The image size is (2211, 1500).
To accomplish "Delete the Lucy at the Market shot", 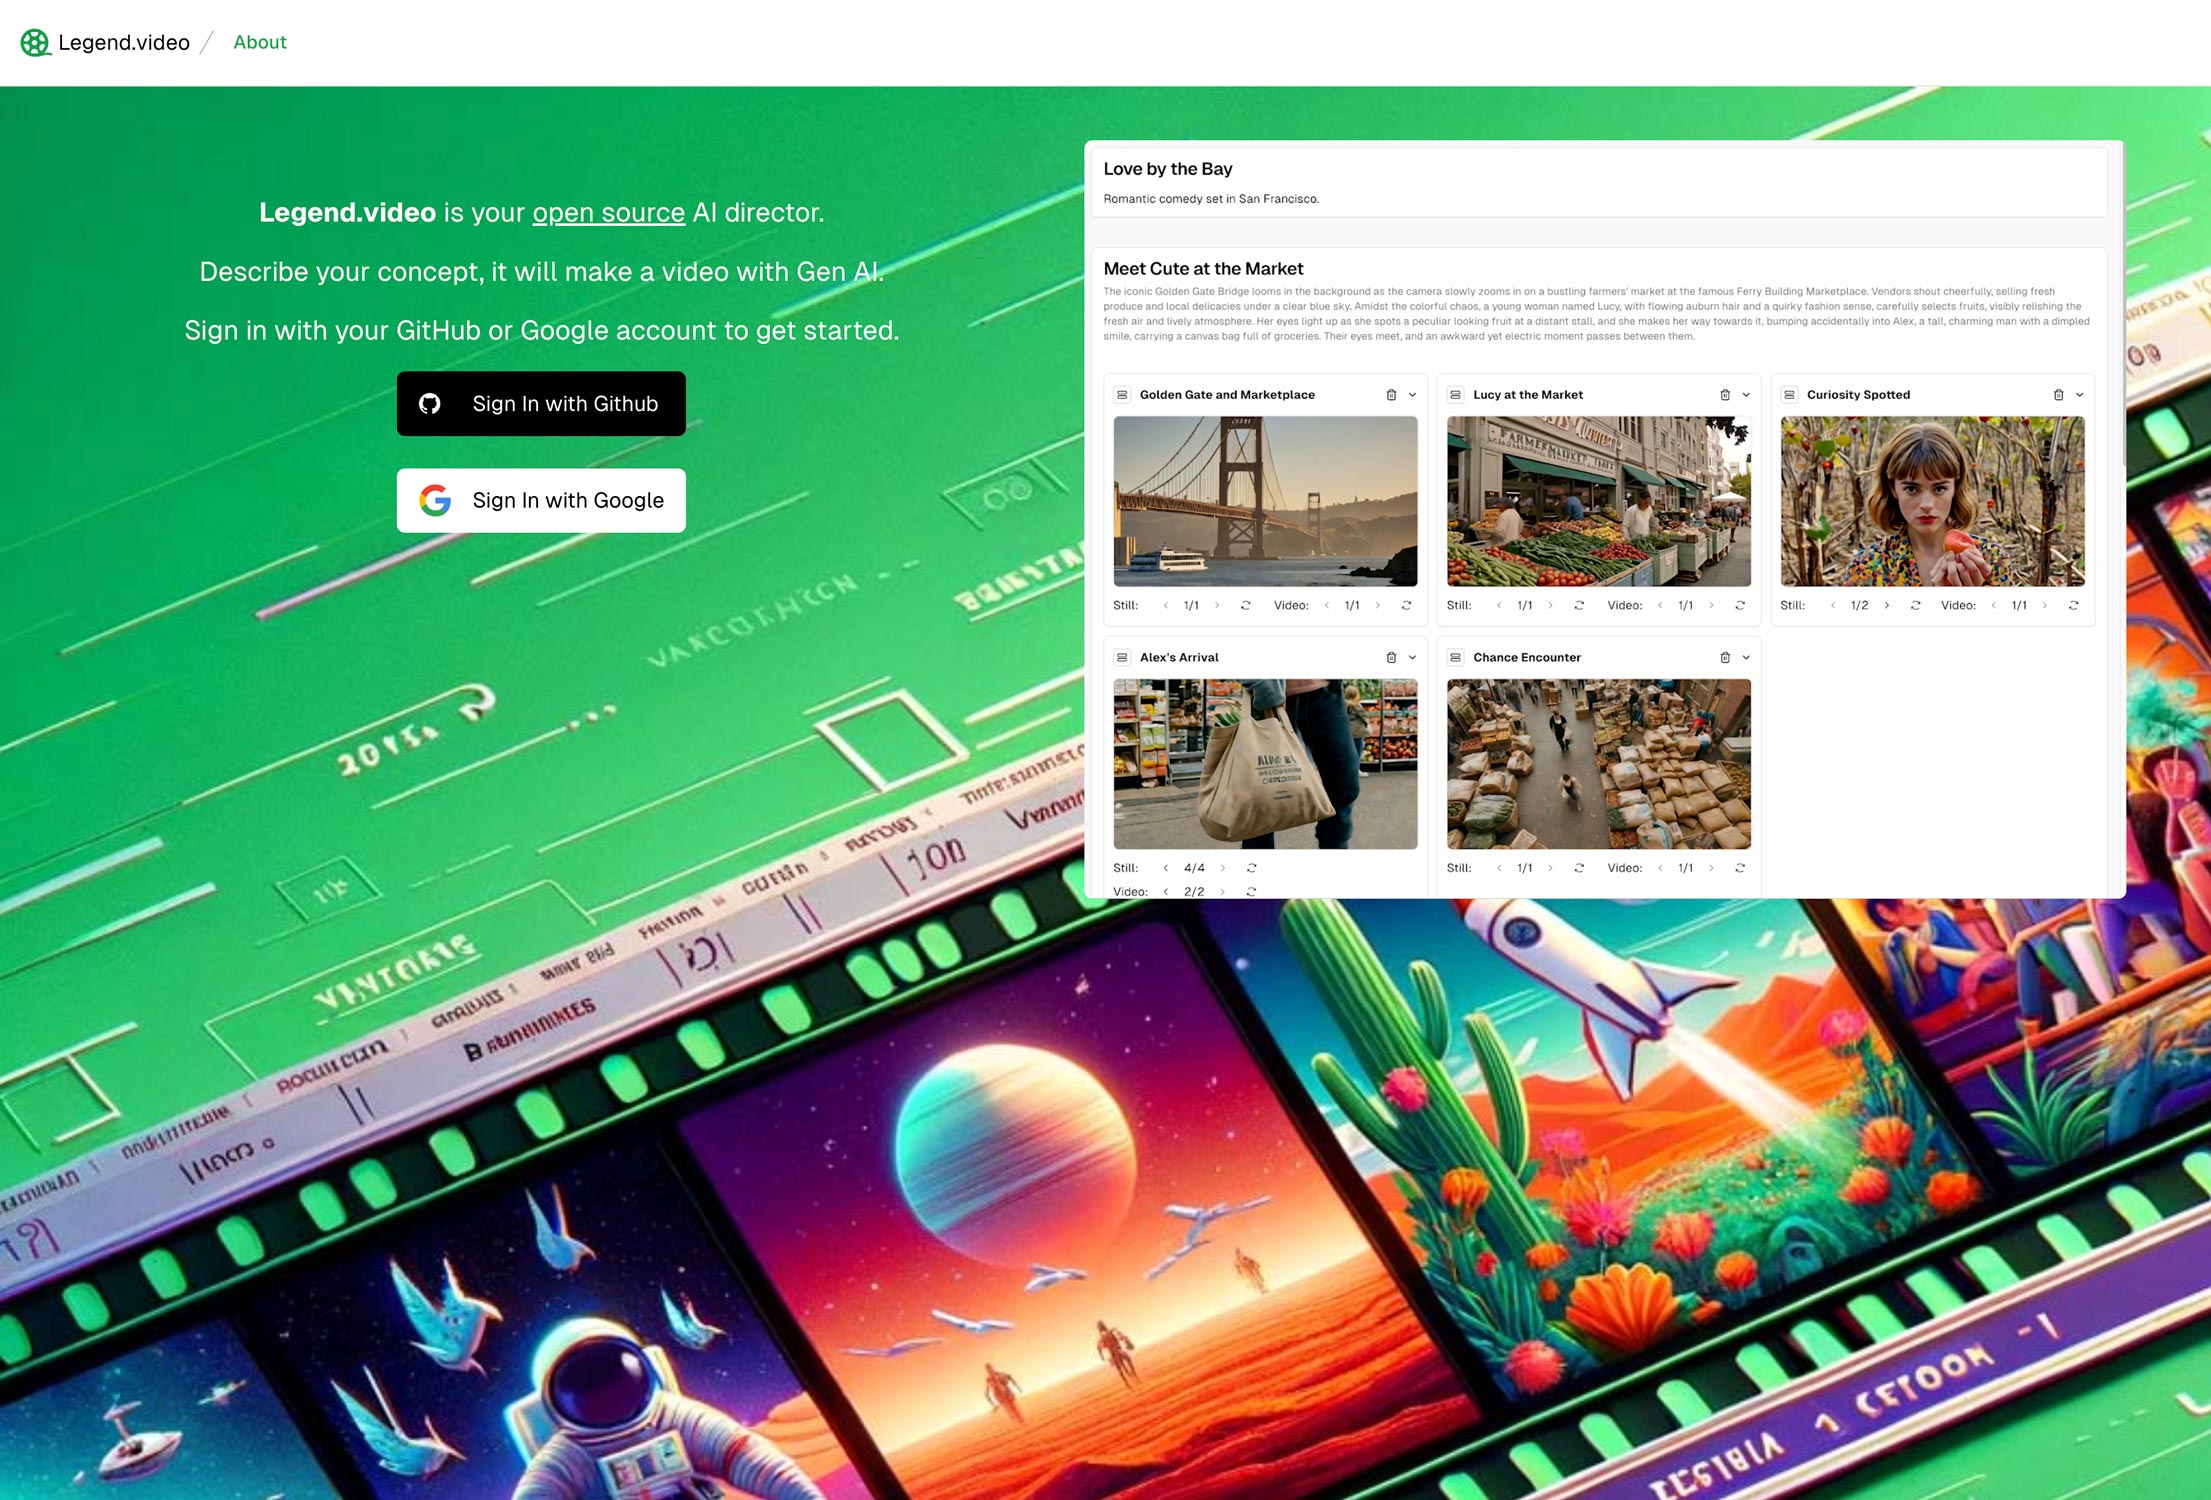I will 1725,395.
